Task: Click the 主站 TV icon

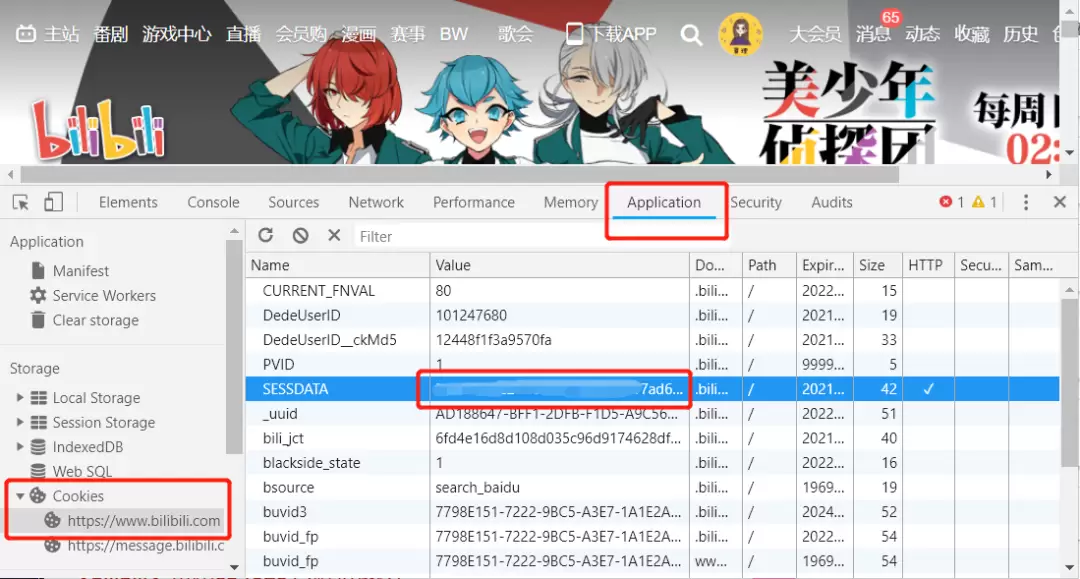Action: pyautogui.click(x=26, y=34)
